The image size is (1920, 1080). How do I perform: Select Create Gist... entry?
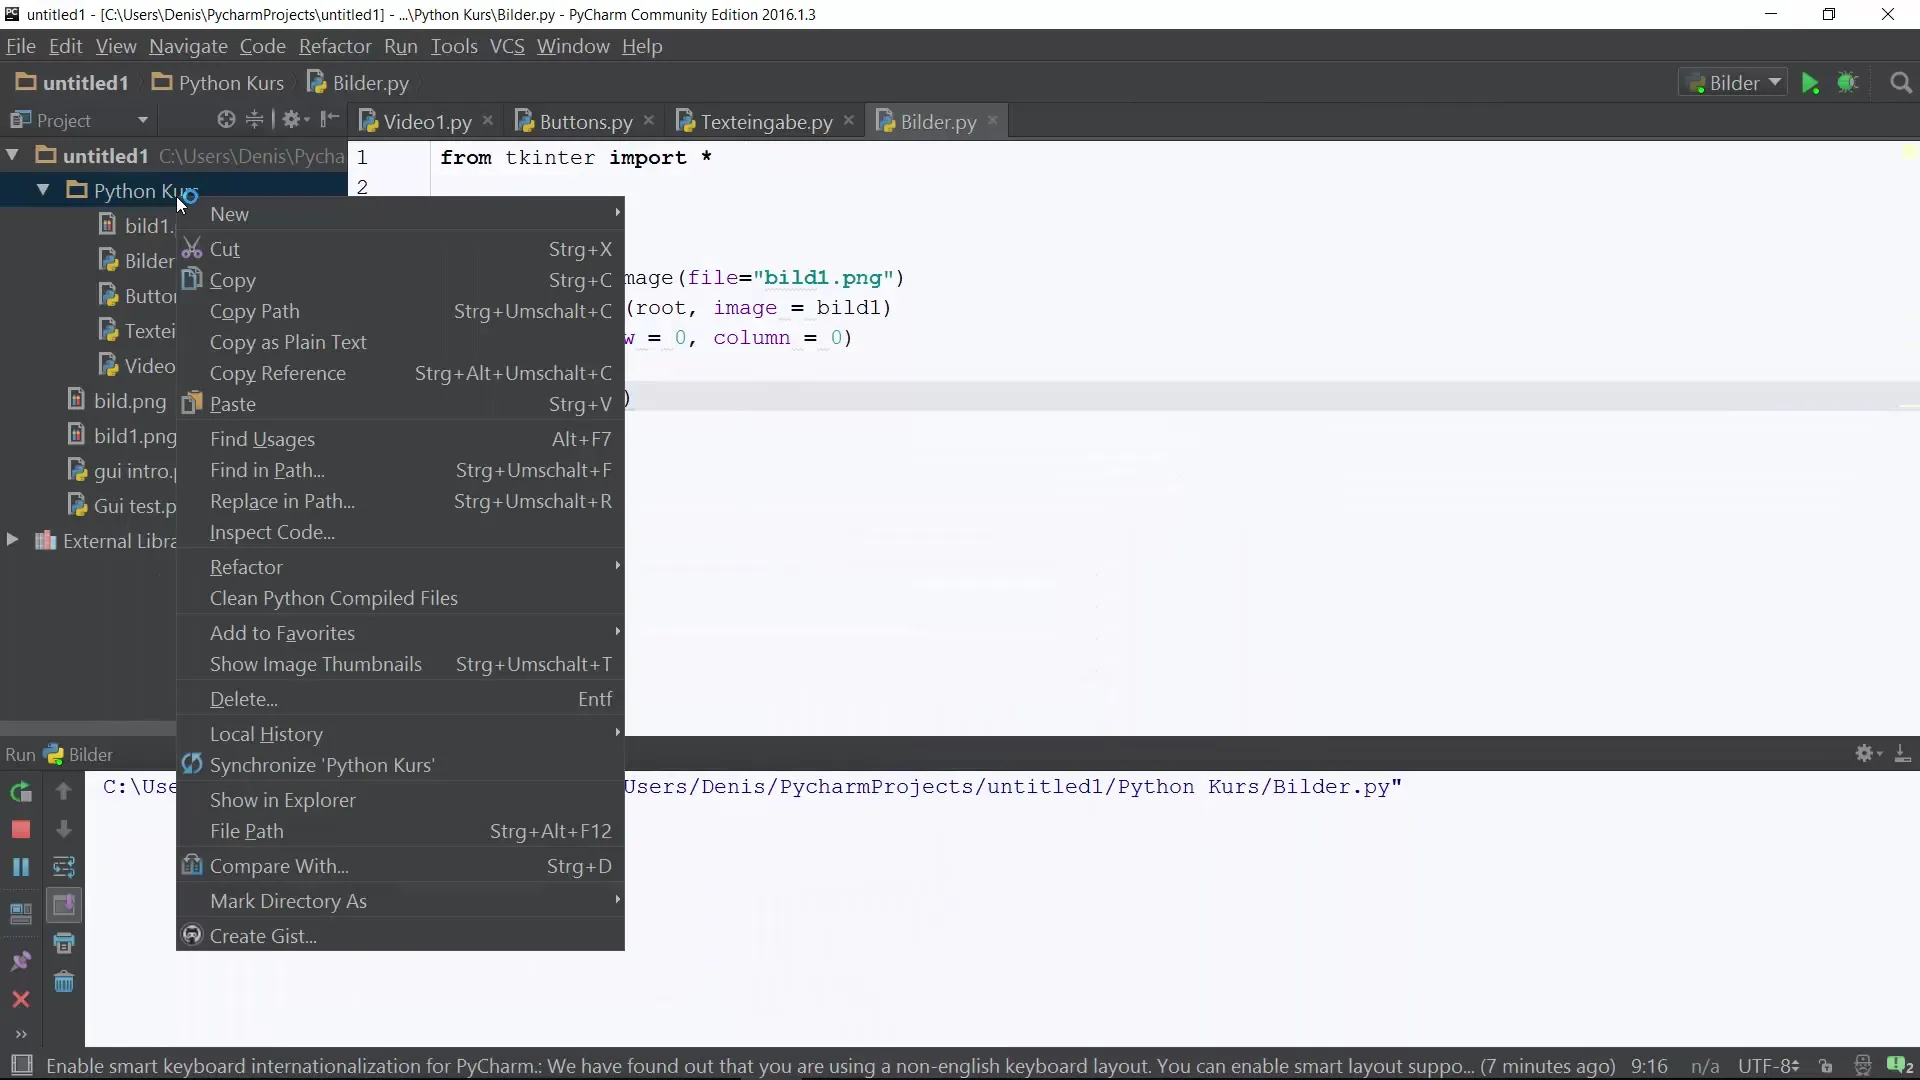[x=400, y=936]
